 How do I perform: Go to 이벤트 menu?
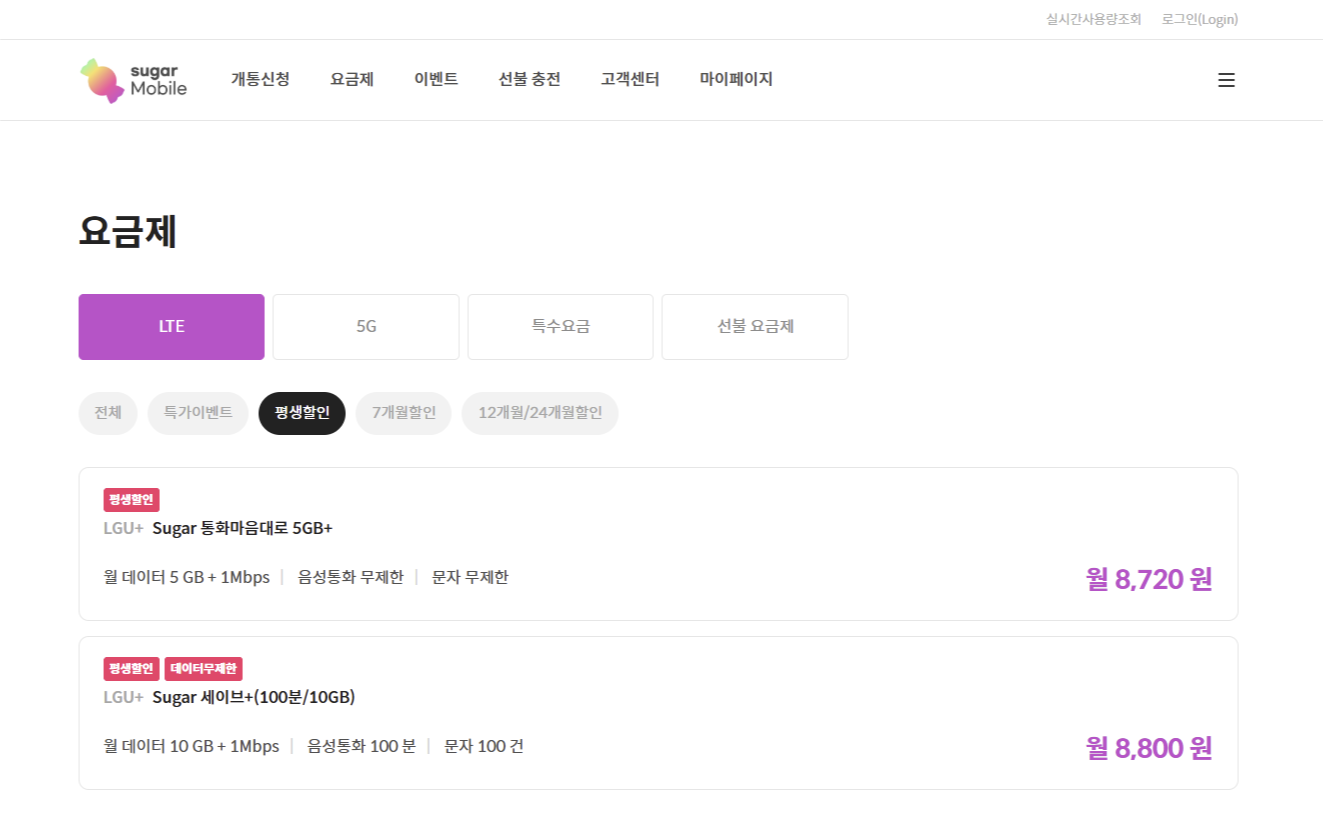coord(436,79)
